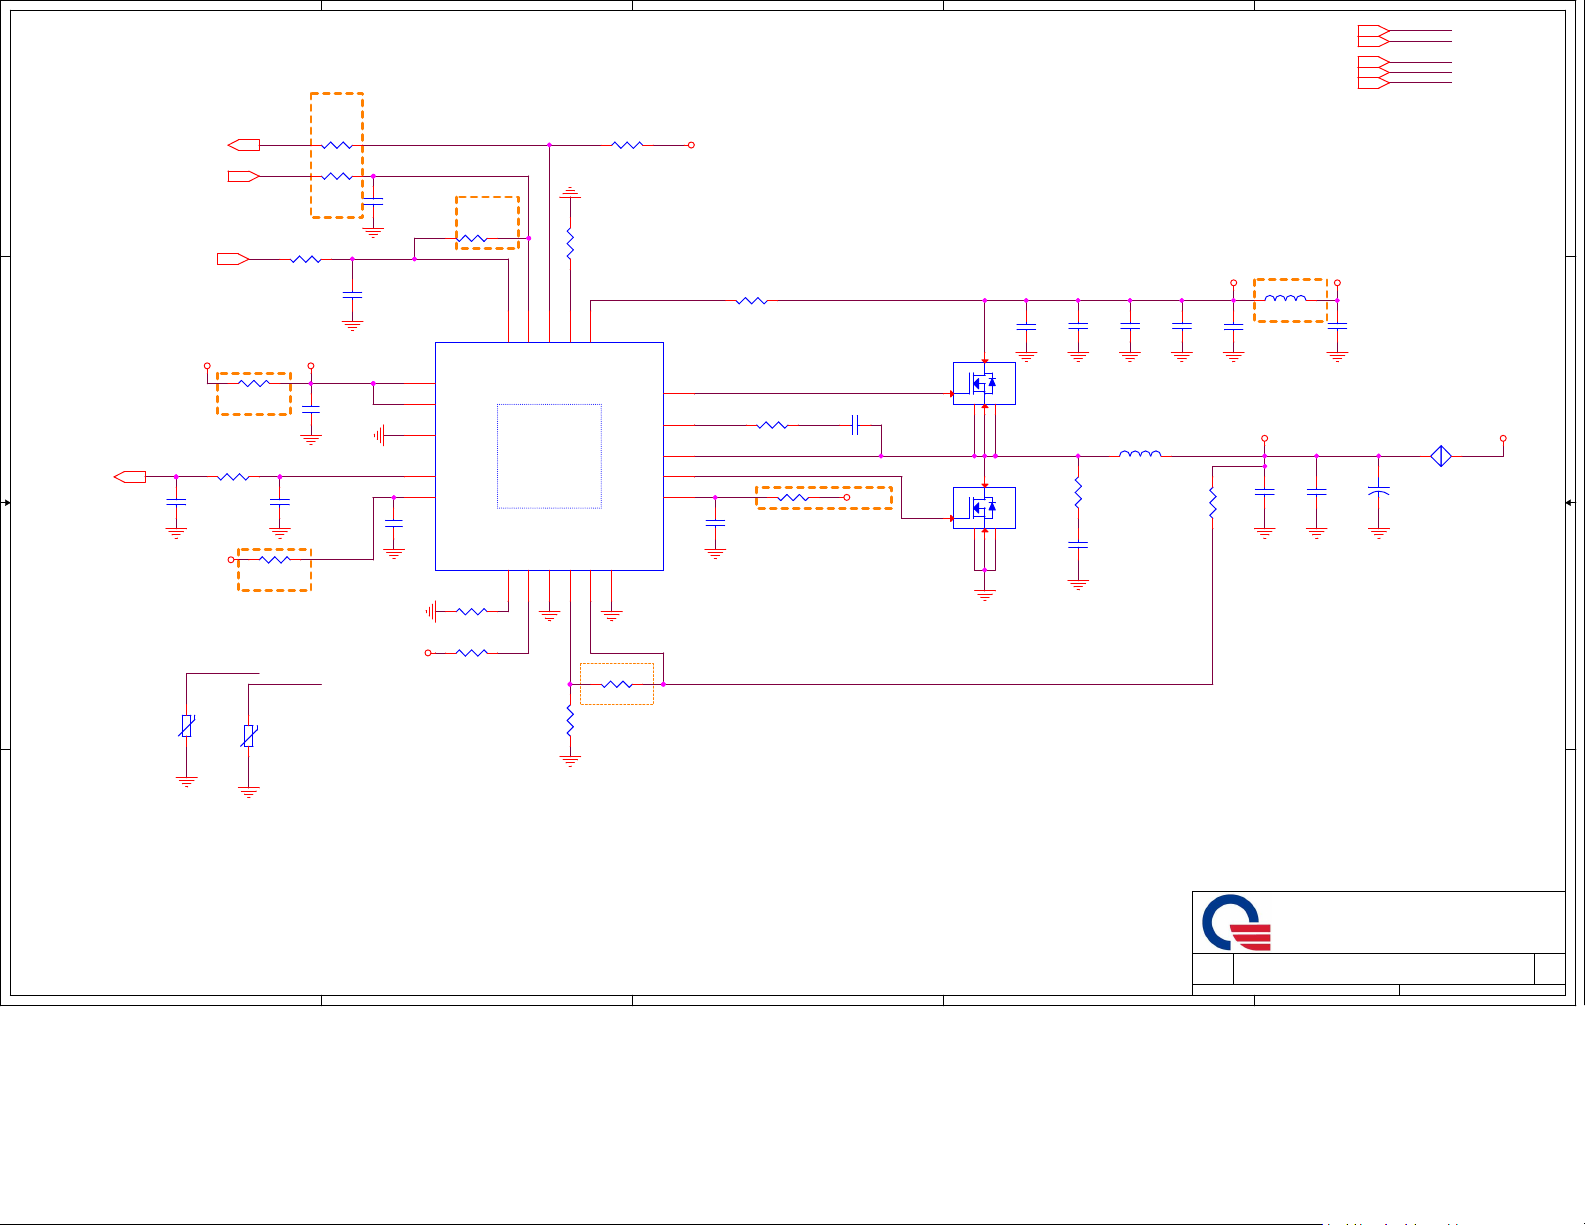Click the right thermistor symbol
Viewport: 1585px width, 1225px height.
249,736
